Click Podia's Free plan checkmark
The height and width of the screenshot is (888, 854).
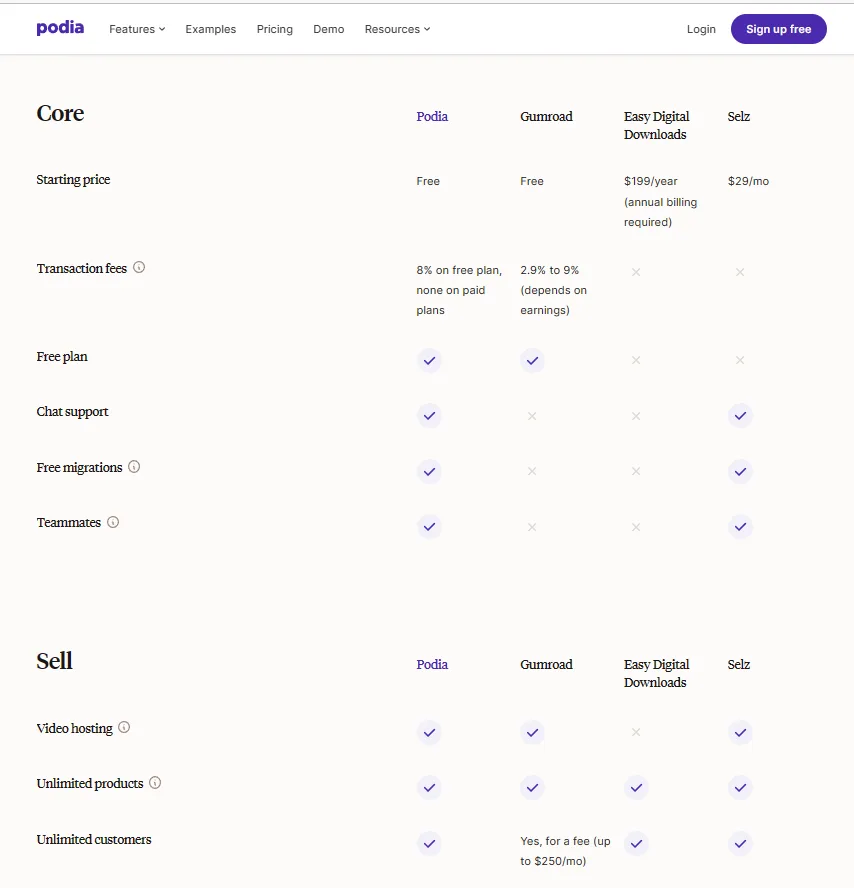[429, 360]
